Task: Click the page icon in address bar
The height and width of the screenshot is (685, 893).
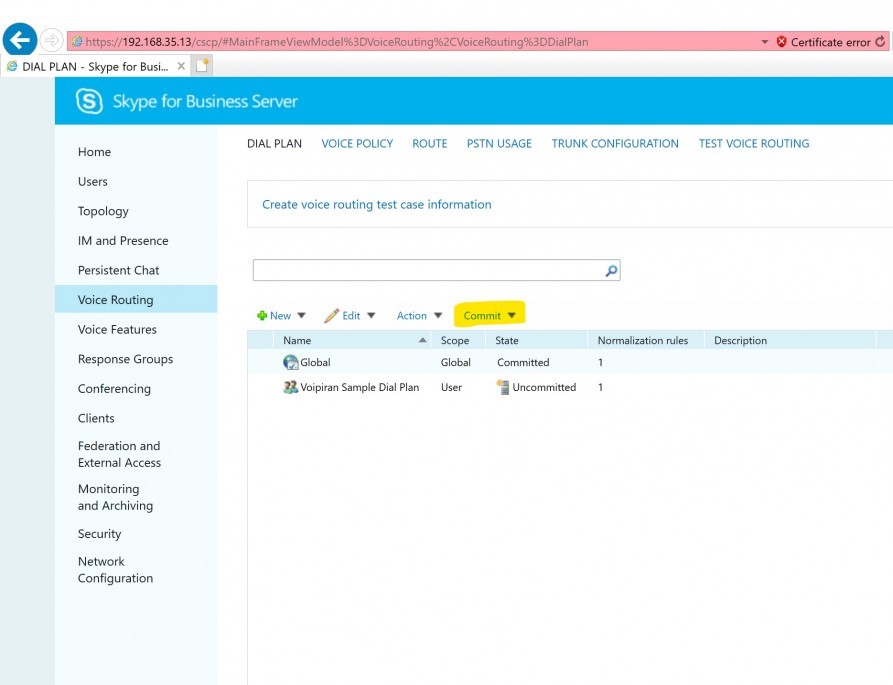Action: 77,42
